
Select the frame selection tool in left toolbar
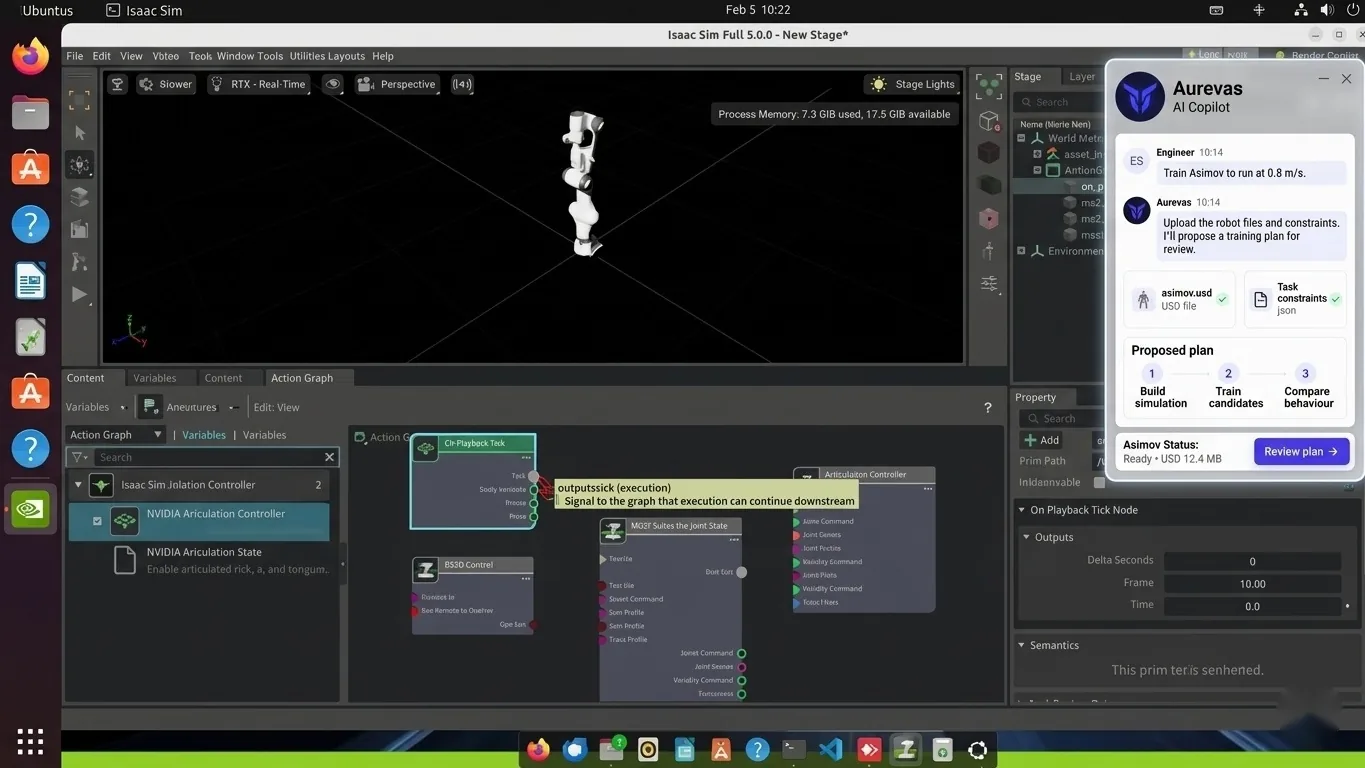point(80,100)
